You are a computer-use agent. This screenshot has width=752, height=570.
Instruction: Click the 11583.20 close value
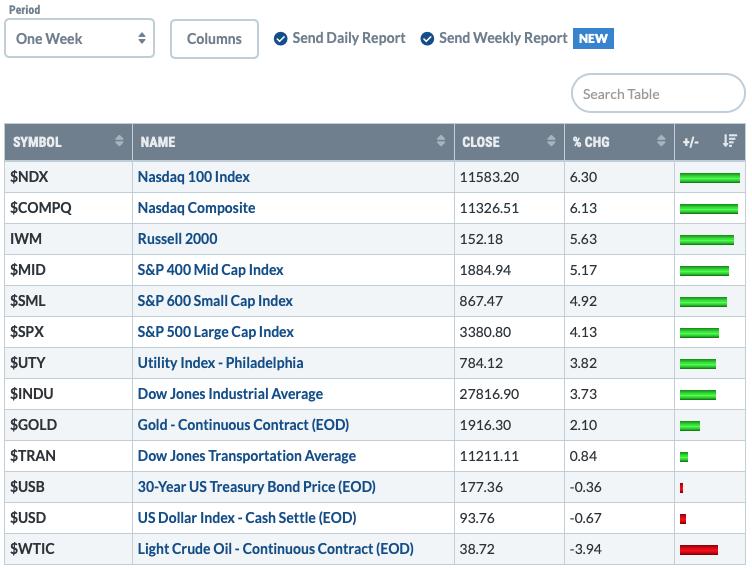pyautogui.click(x=489, y=177)
